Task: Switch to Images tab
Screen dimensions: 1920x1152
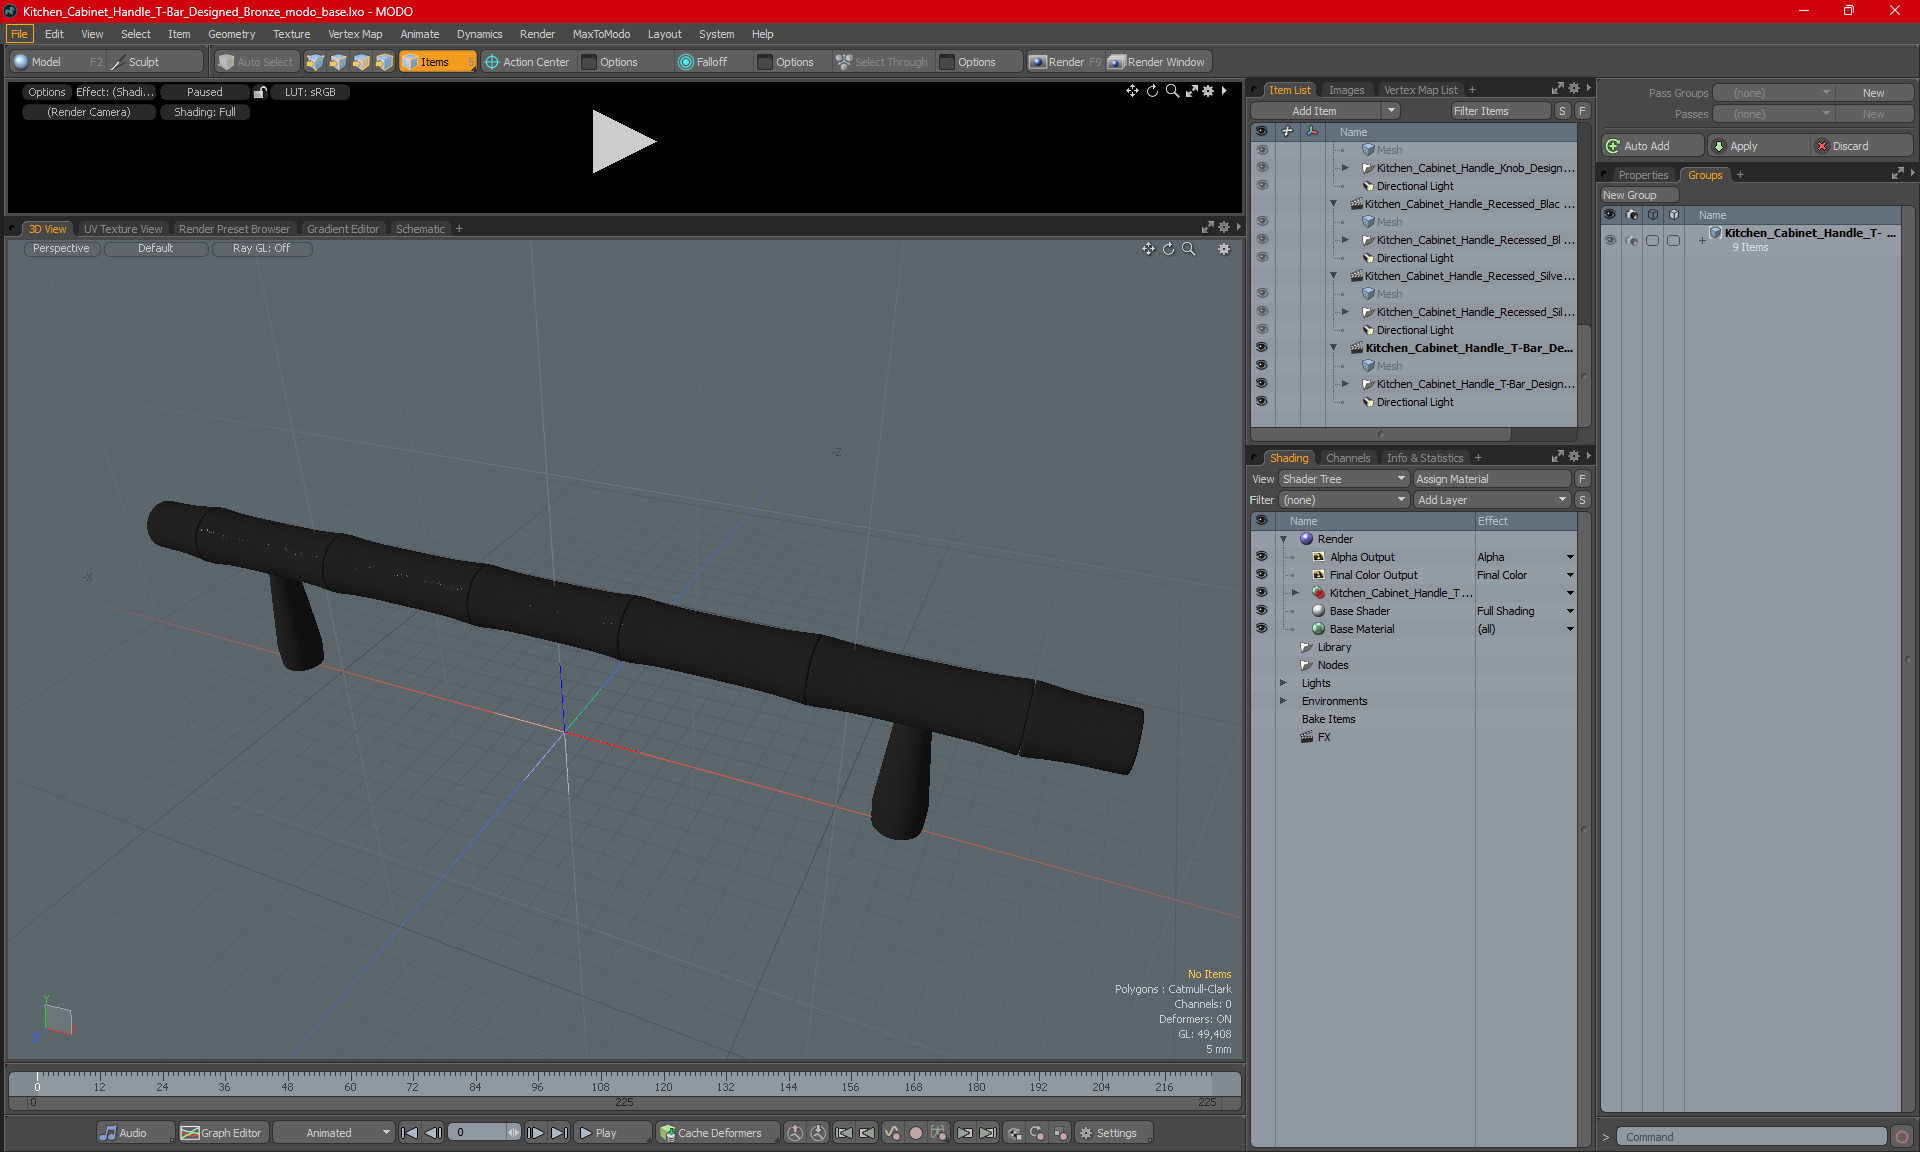Action: tap(1346, 90)
